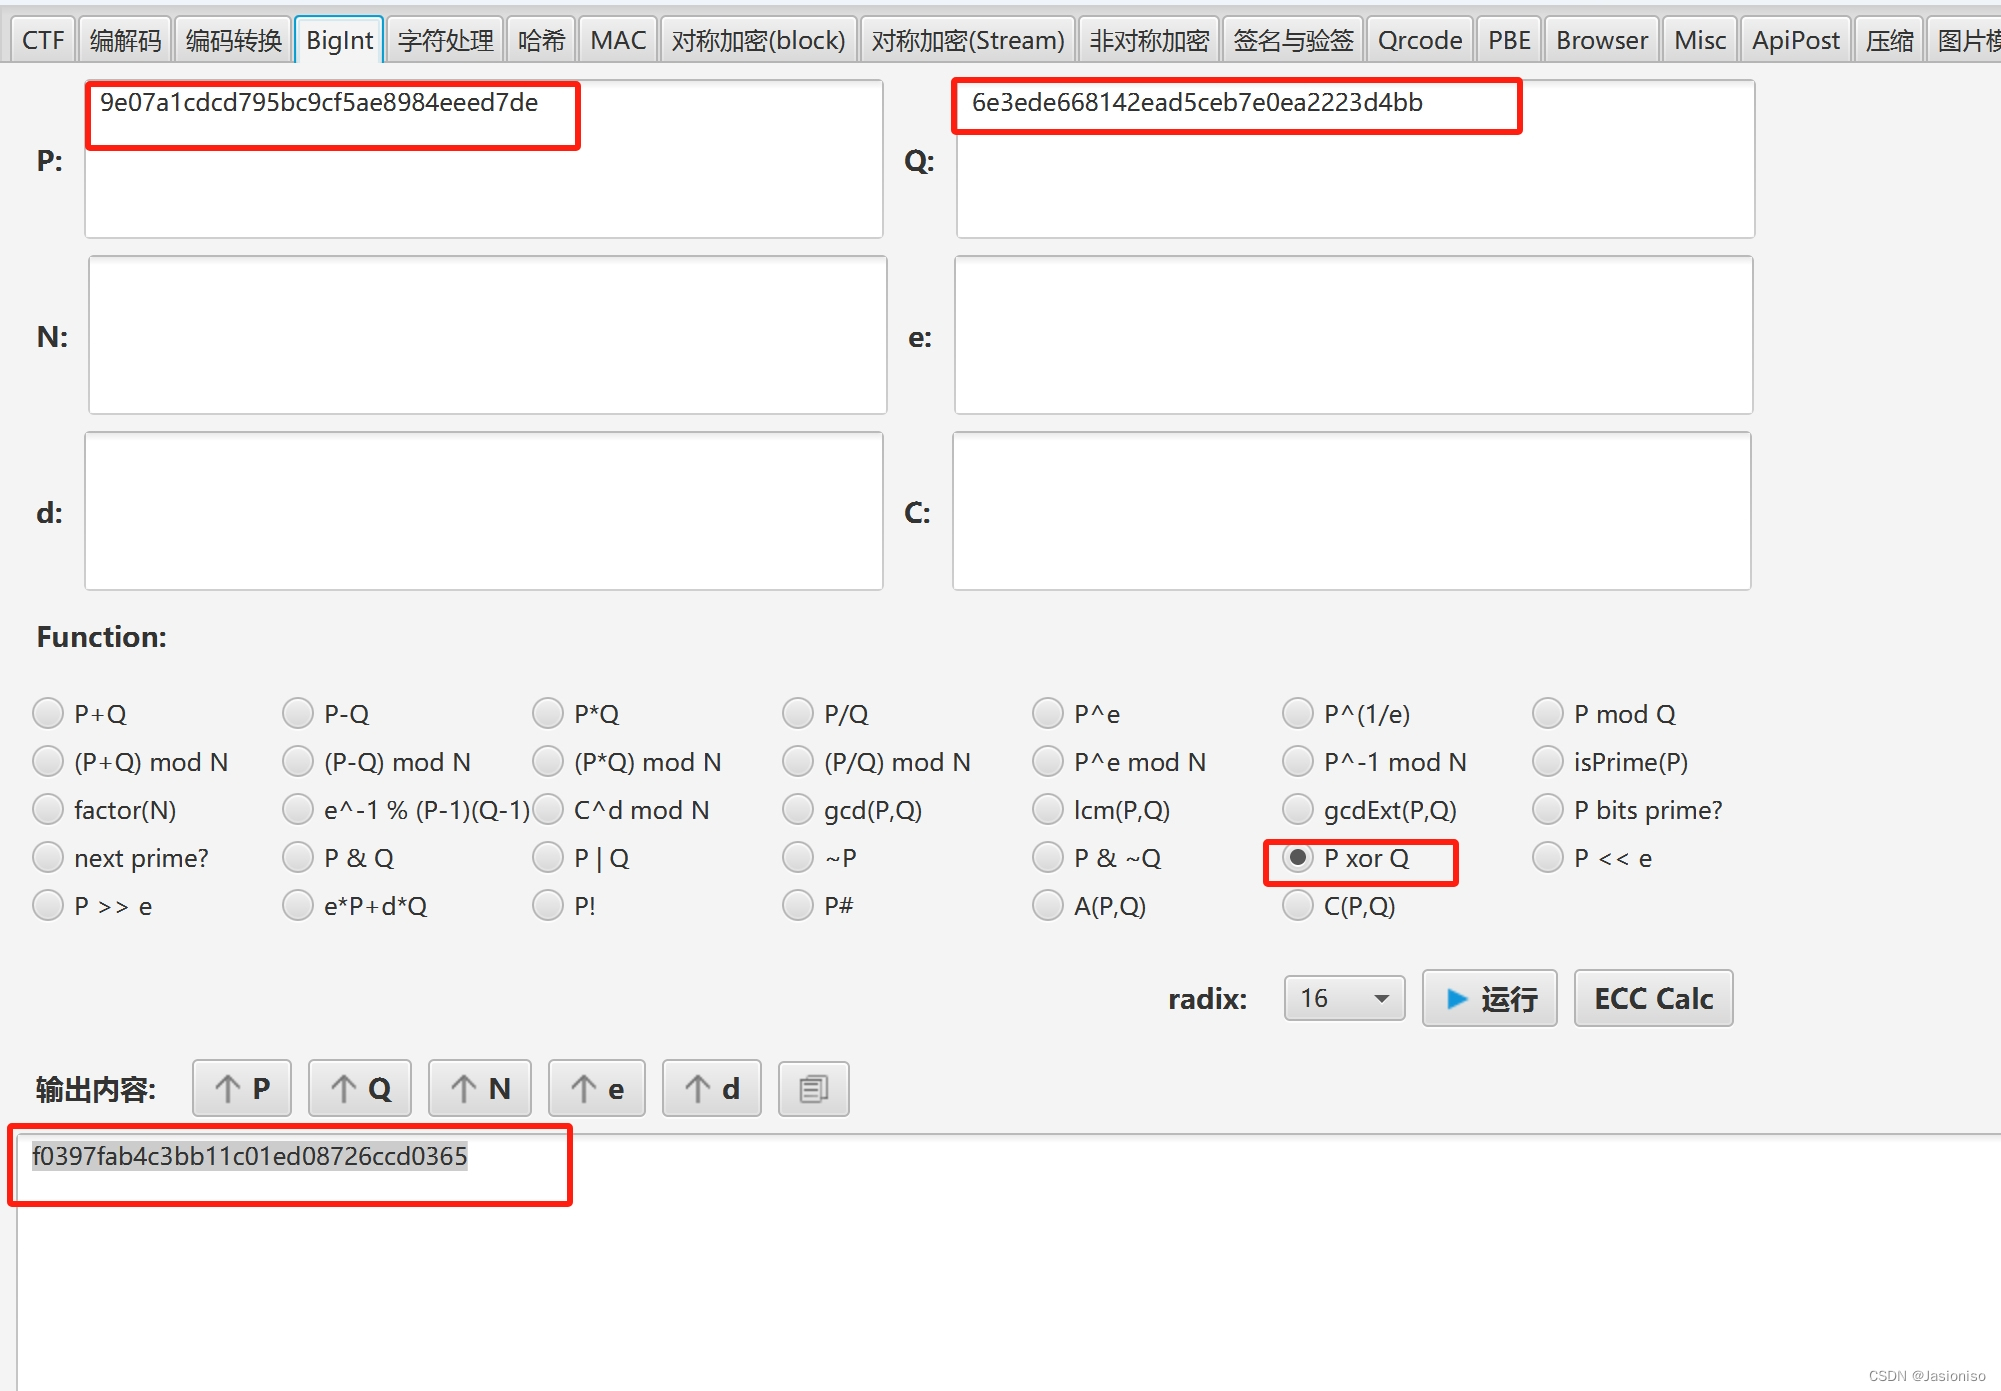
Task: Send output to Q field arrow button
Action: tap(360, 1088)
